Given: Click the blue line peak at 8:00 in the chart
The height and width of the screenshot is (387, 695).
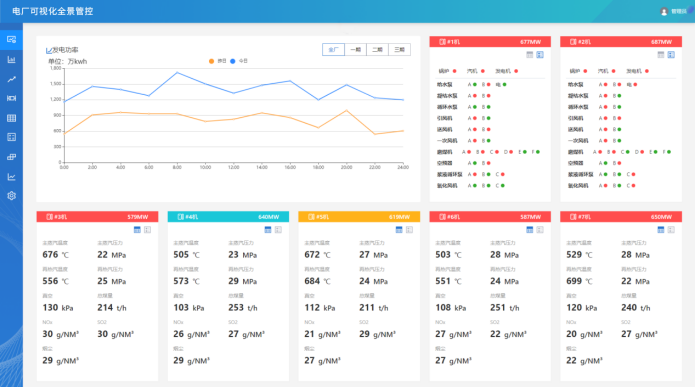Looking at the screenshot, I should click(x=177, y=72).
